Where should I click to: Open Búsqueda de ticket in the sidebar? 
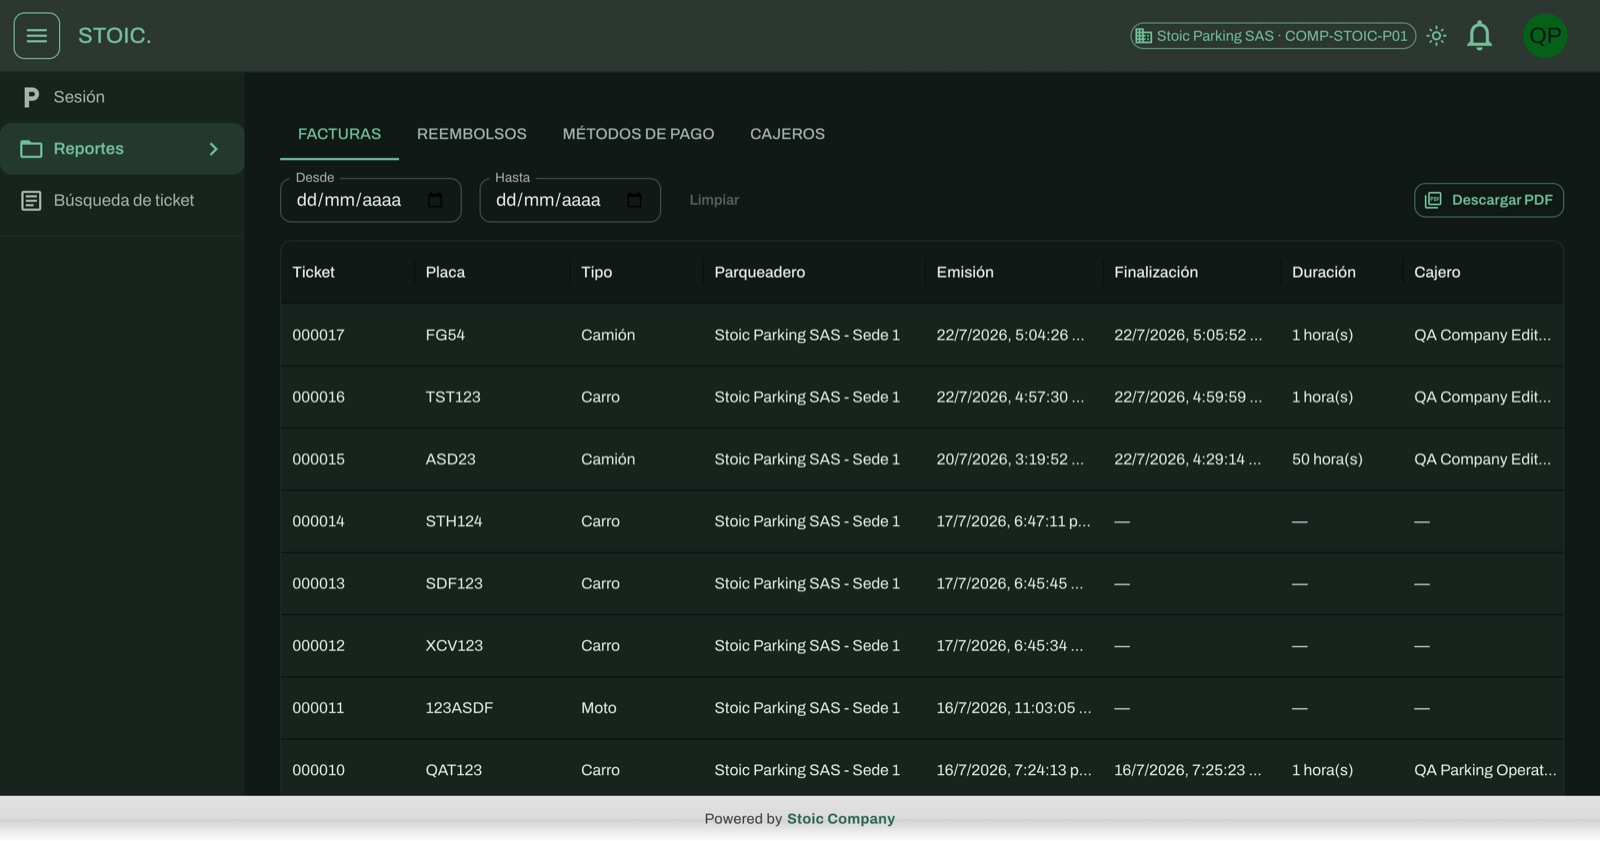click(x=122, y=201)
